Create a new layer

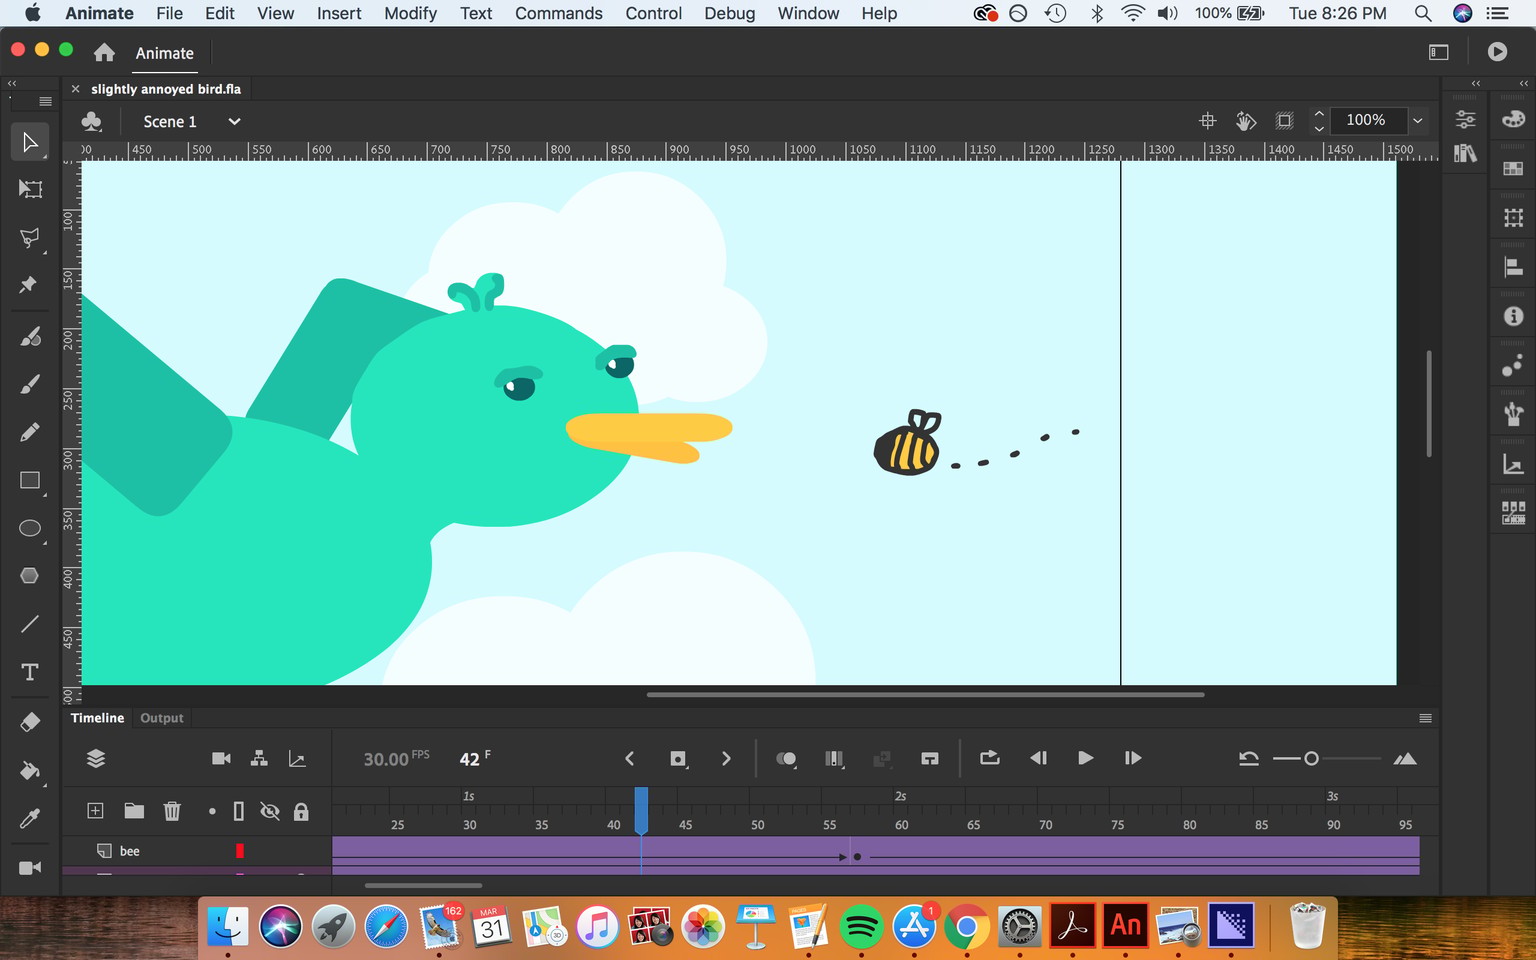click(95, 811)
